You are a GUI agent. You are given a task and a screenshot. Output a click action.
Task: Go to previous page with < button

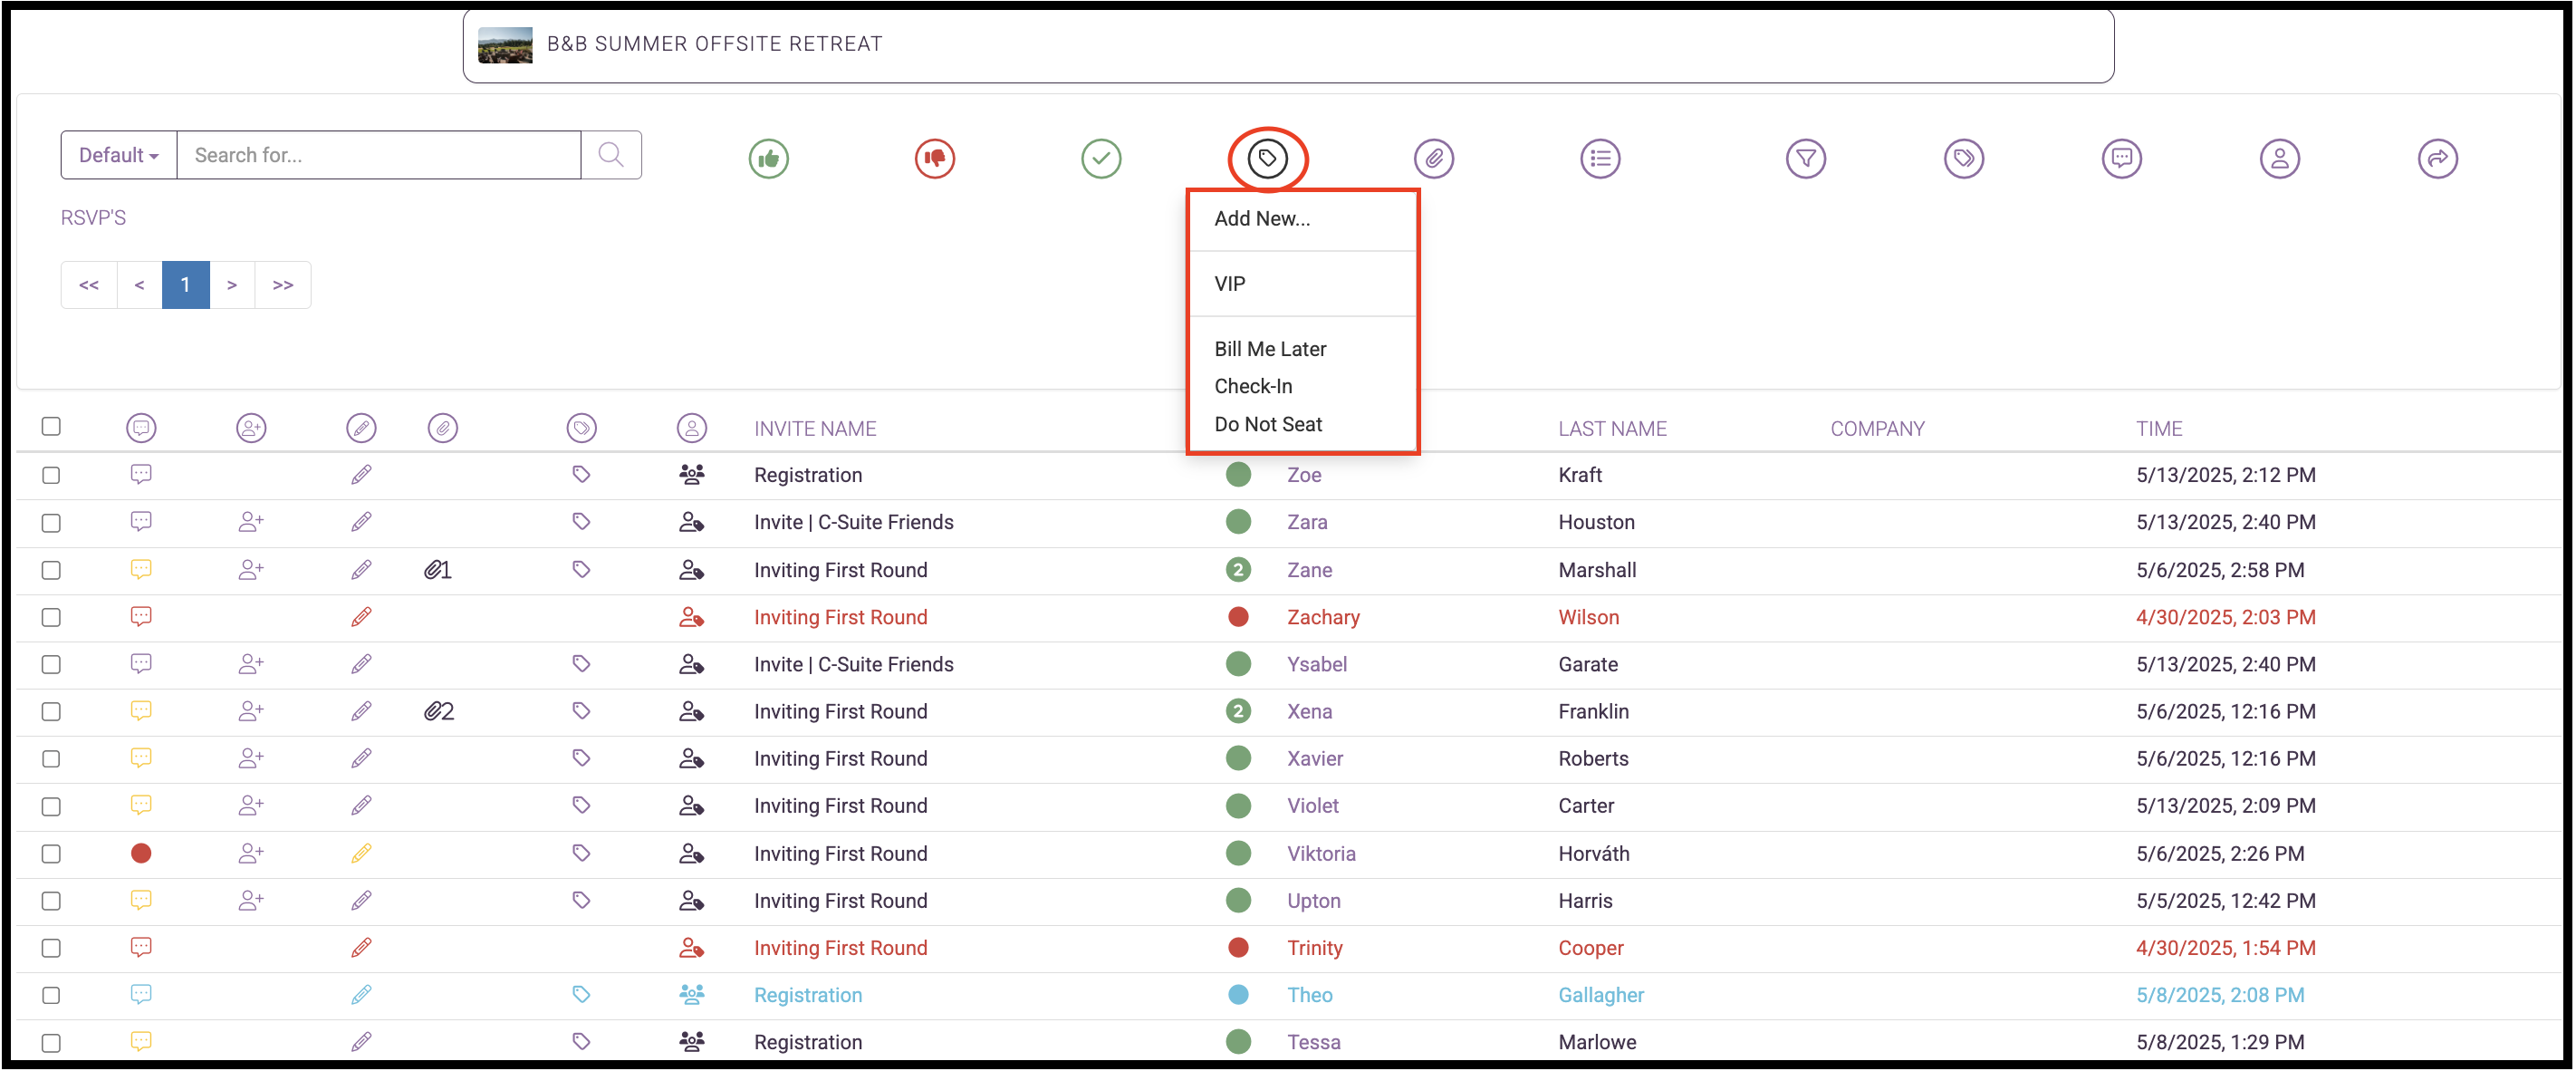point(140,285)
